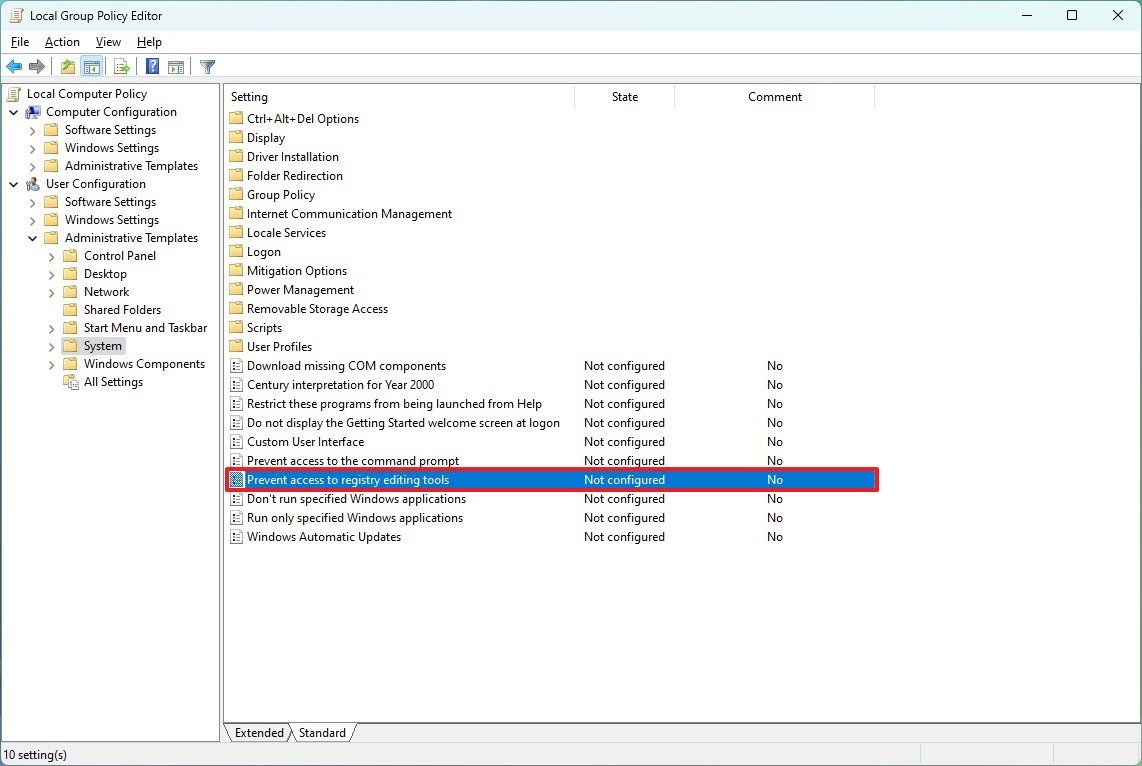The image size is (1142, 766).
Task: Open the Prevent access to registry editing tools setting
Action: click(348, 479)
